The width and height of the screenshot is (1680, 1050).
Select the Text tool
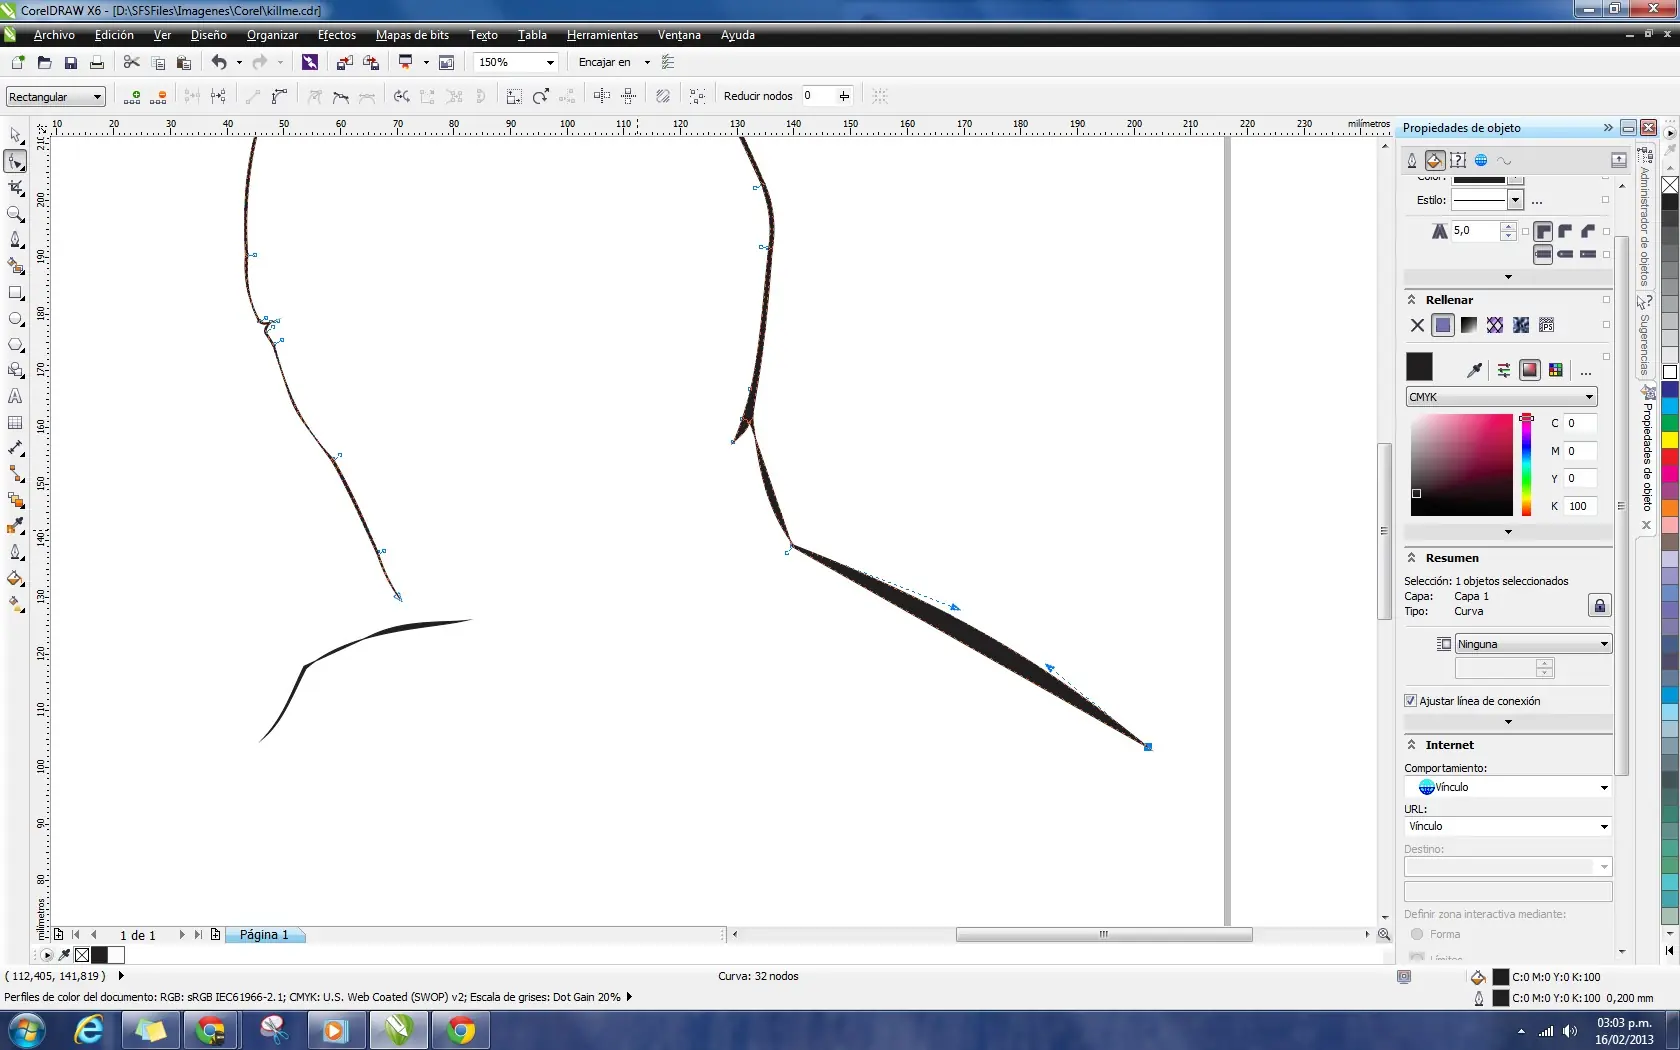(15, 397)
